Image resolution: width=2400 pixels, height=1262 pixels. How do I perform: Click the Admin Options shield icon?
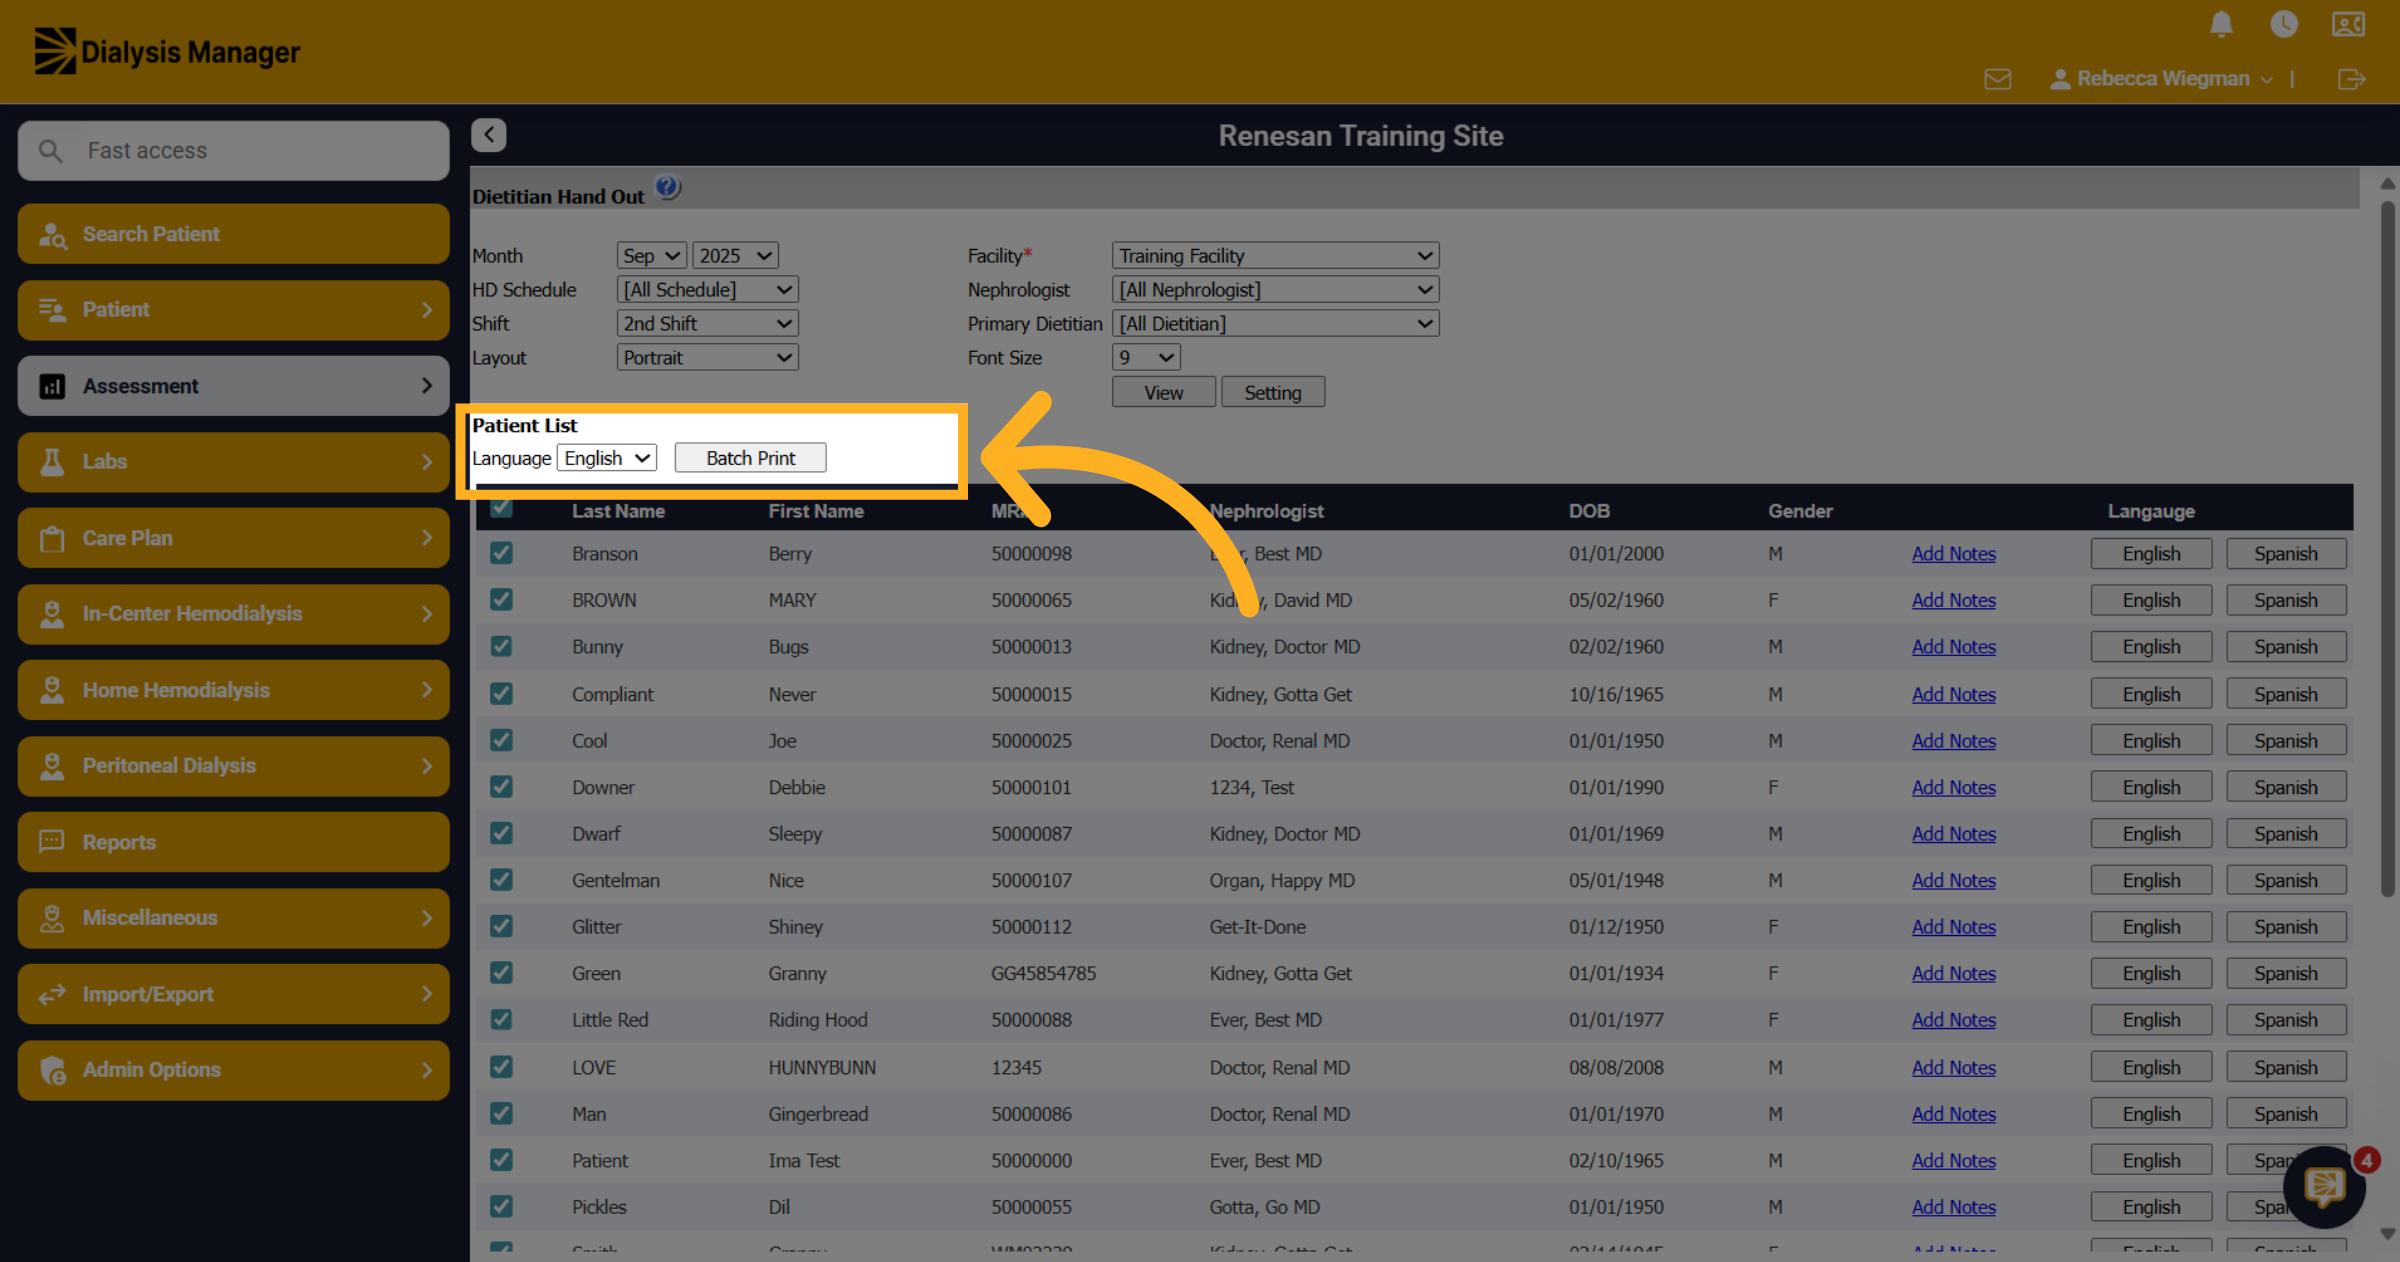[x=52, y=1070]
